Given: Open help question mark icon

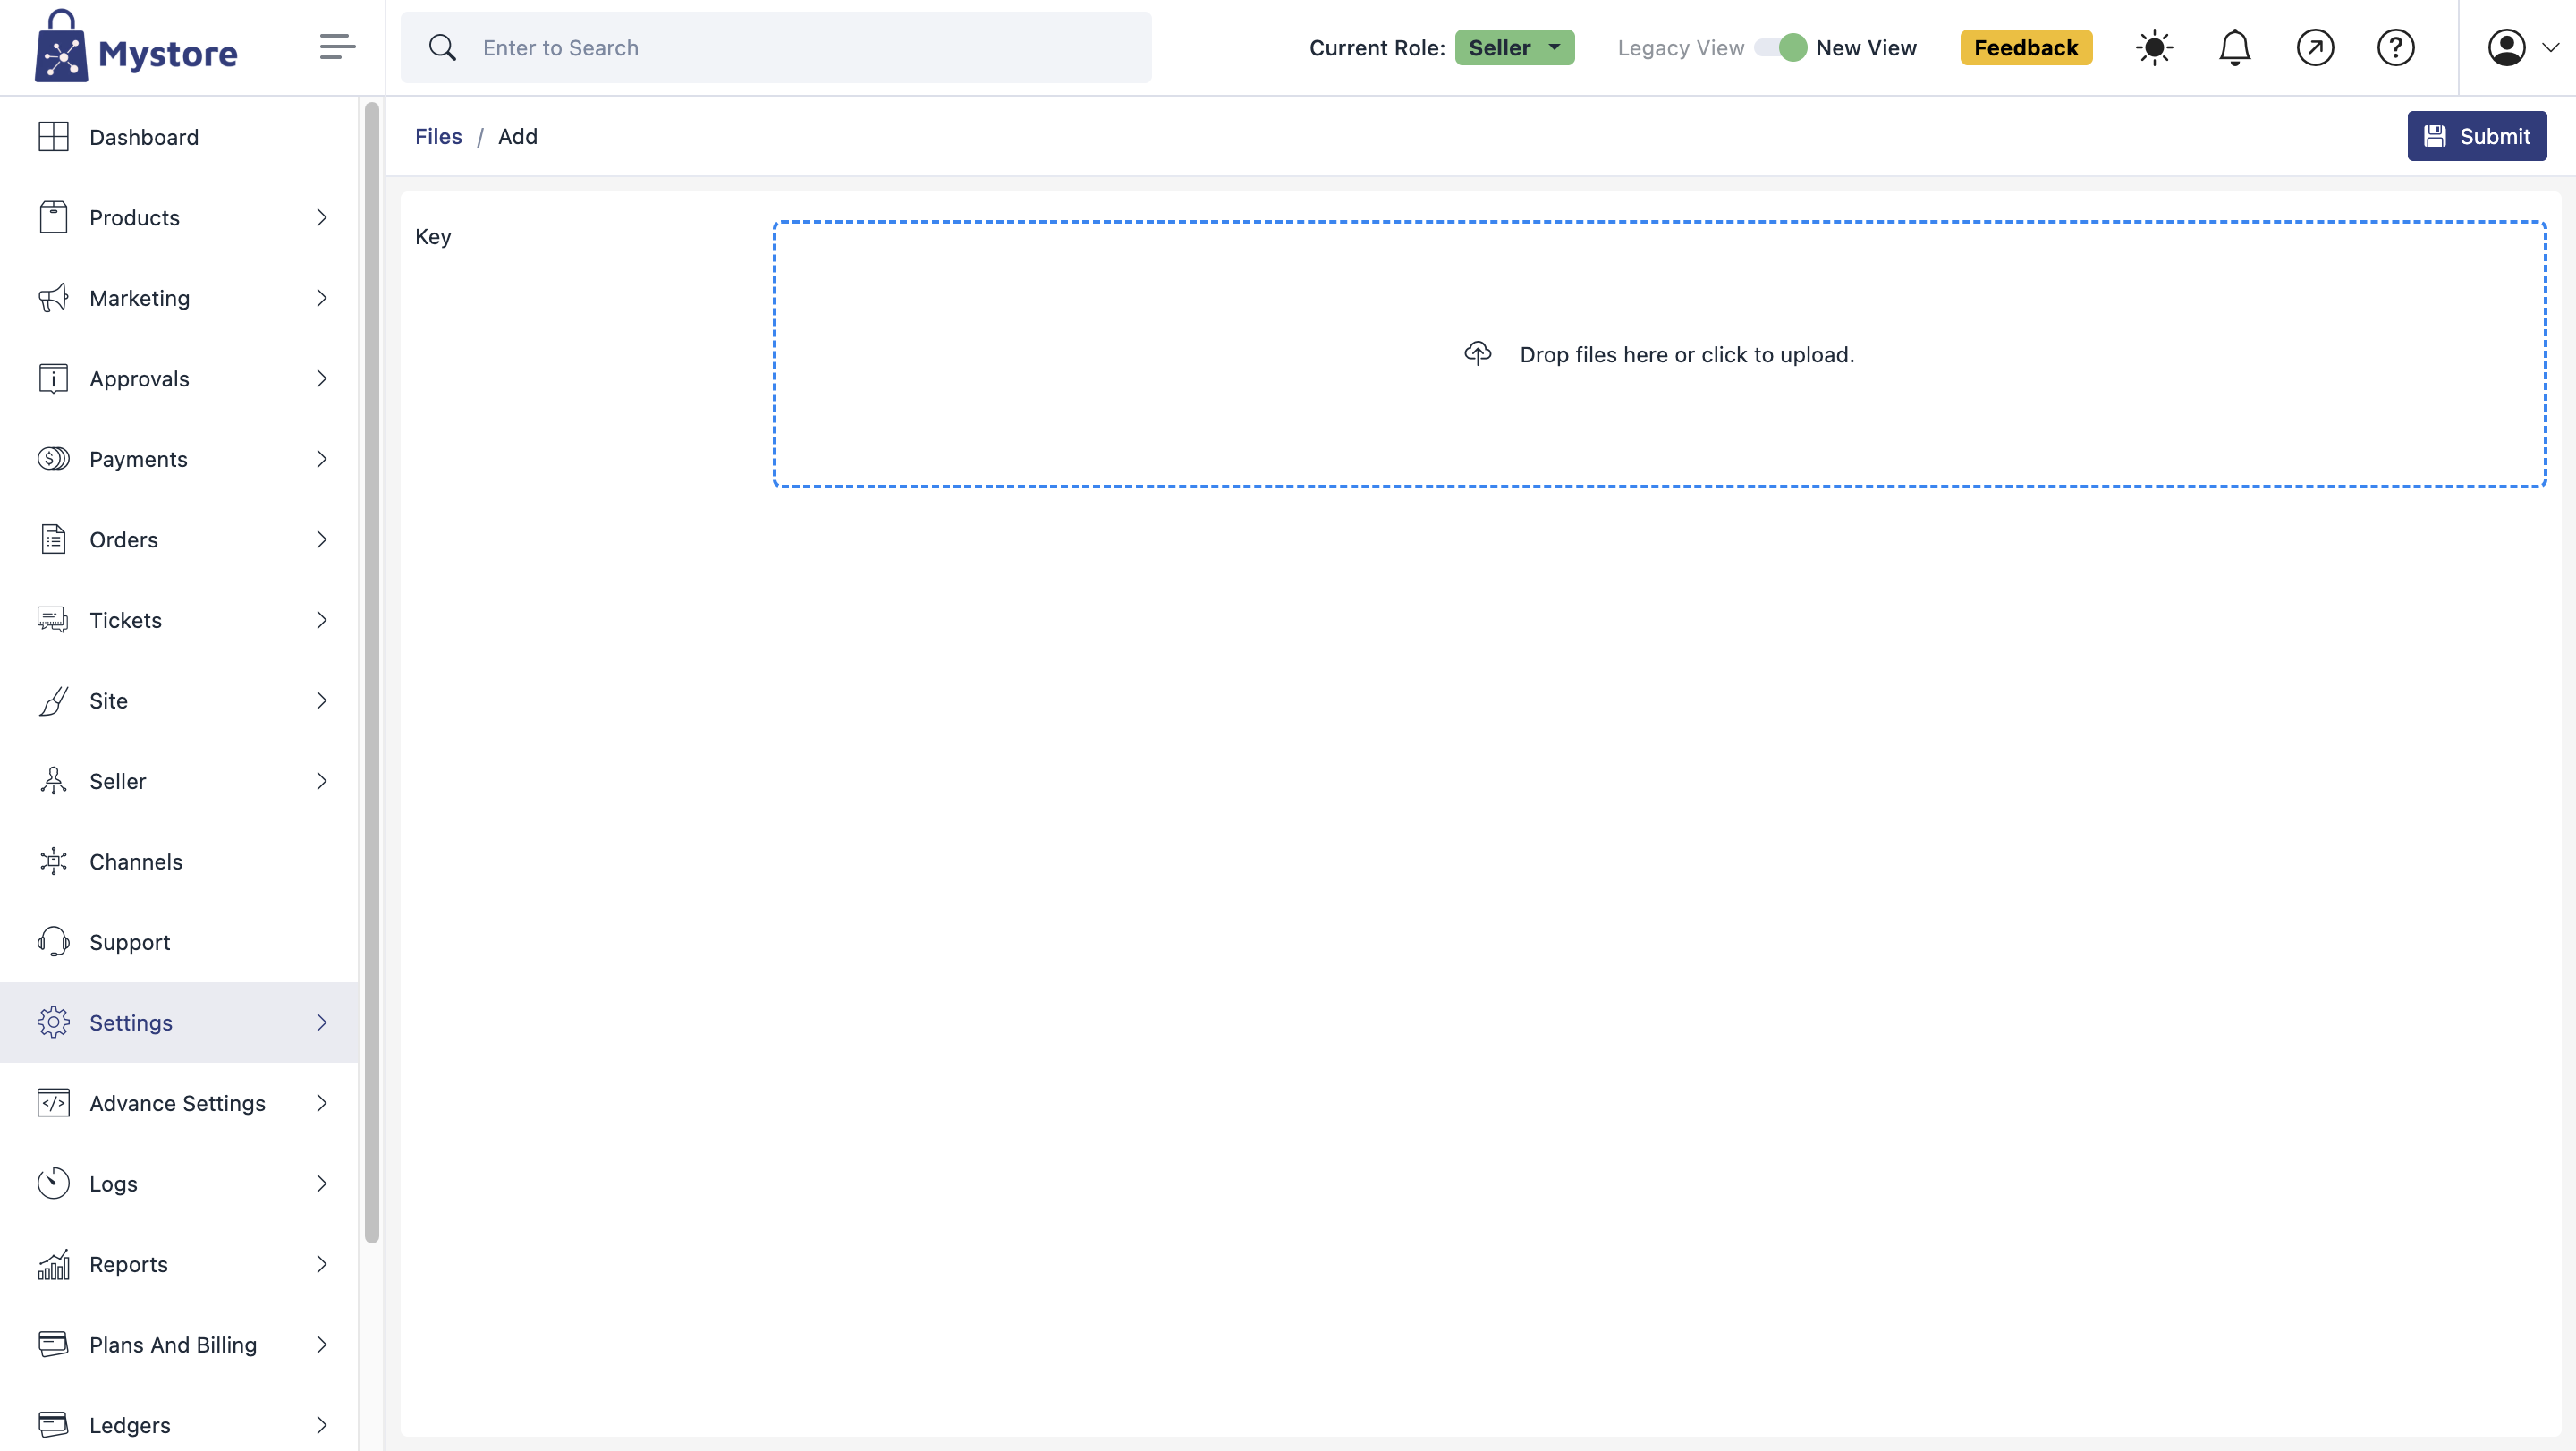Looking at the screenshot, I should tap(2395, 47).
